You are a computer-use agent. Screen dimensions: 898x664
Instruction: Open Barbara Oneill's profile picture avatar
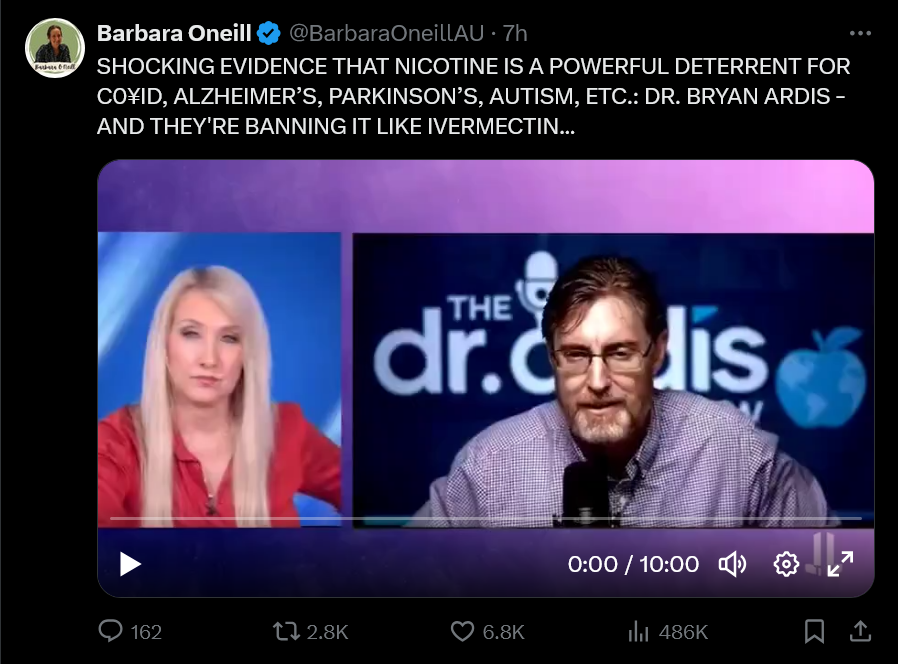(55, 48)
